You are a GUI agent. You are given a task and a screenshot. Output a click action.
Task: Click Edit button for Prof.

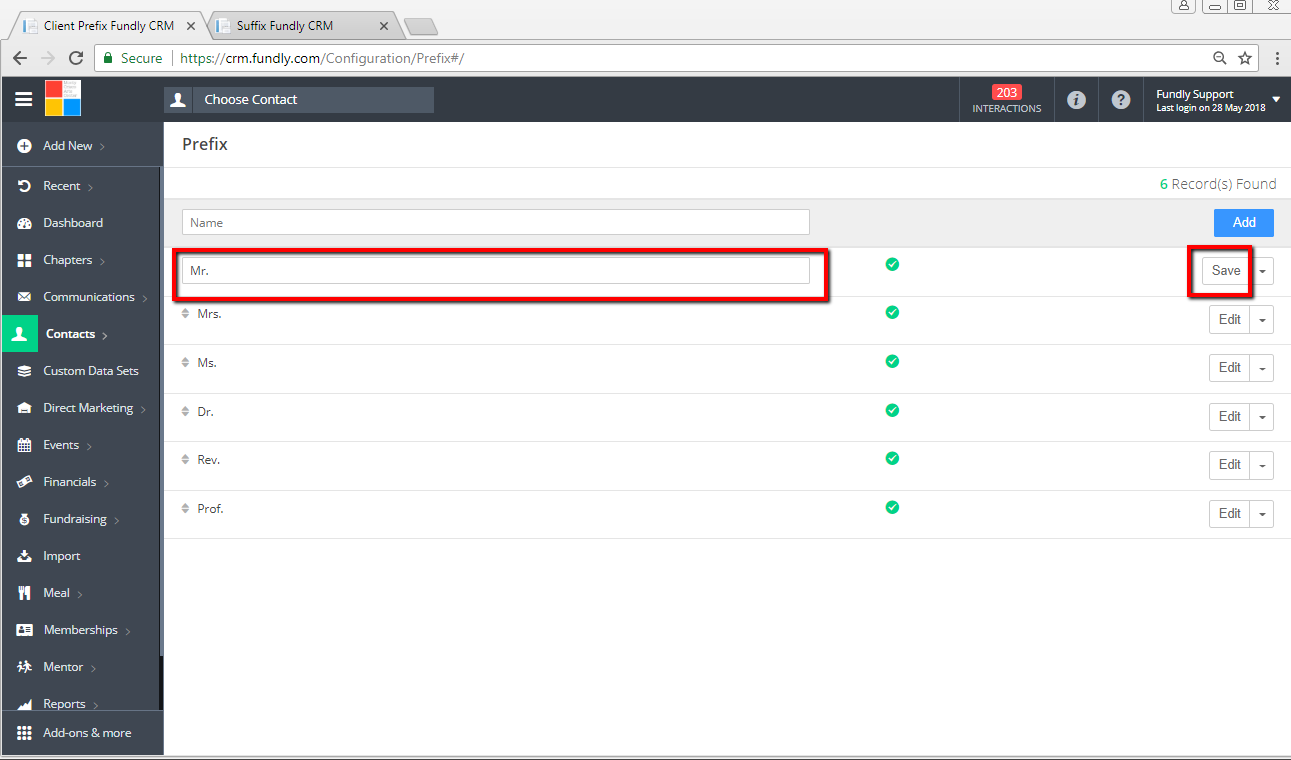coord(1230,514)
